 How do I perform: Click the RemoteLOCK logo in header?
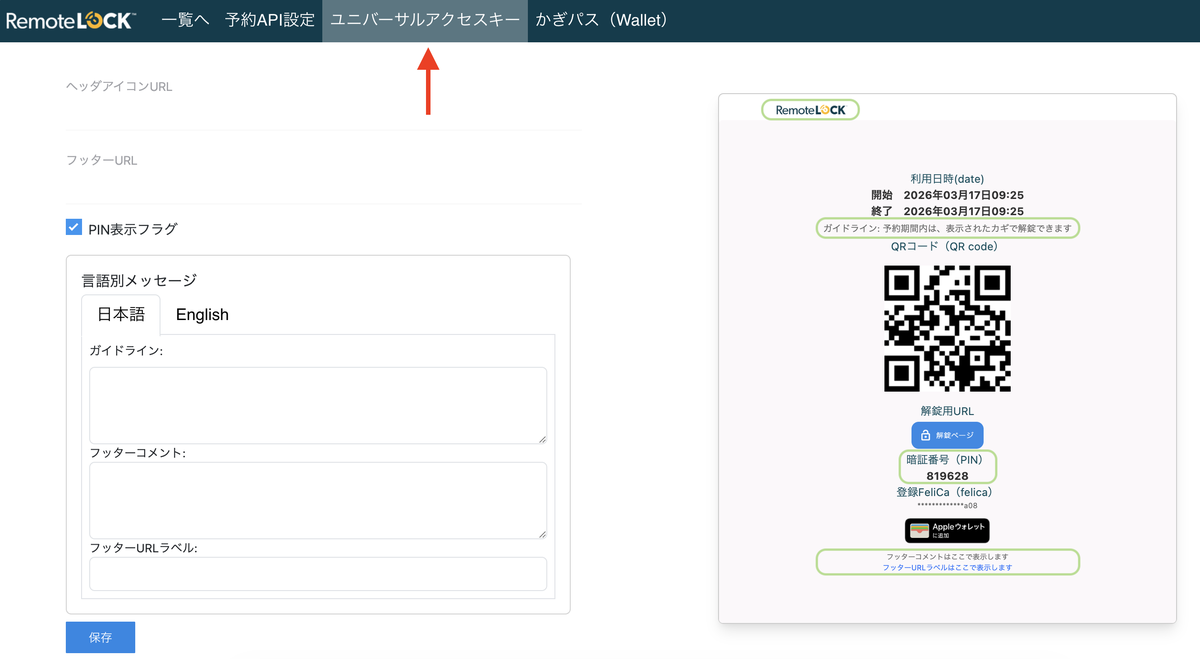click(x=69, y=20)
